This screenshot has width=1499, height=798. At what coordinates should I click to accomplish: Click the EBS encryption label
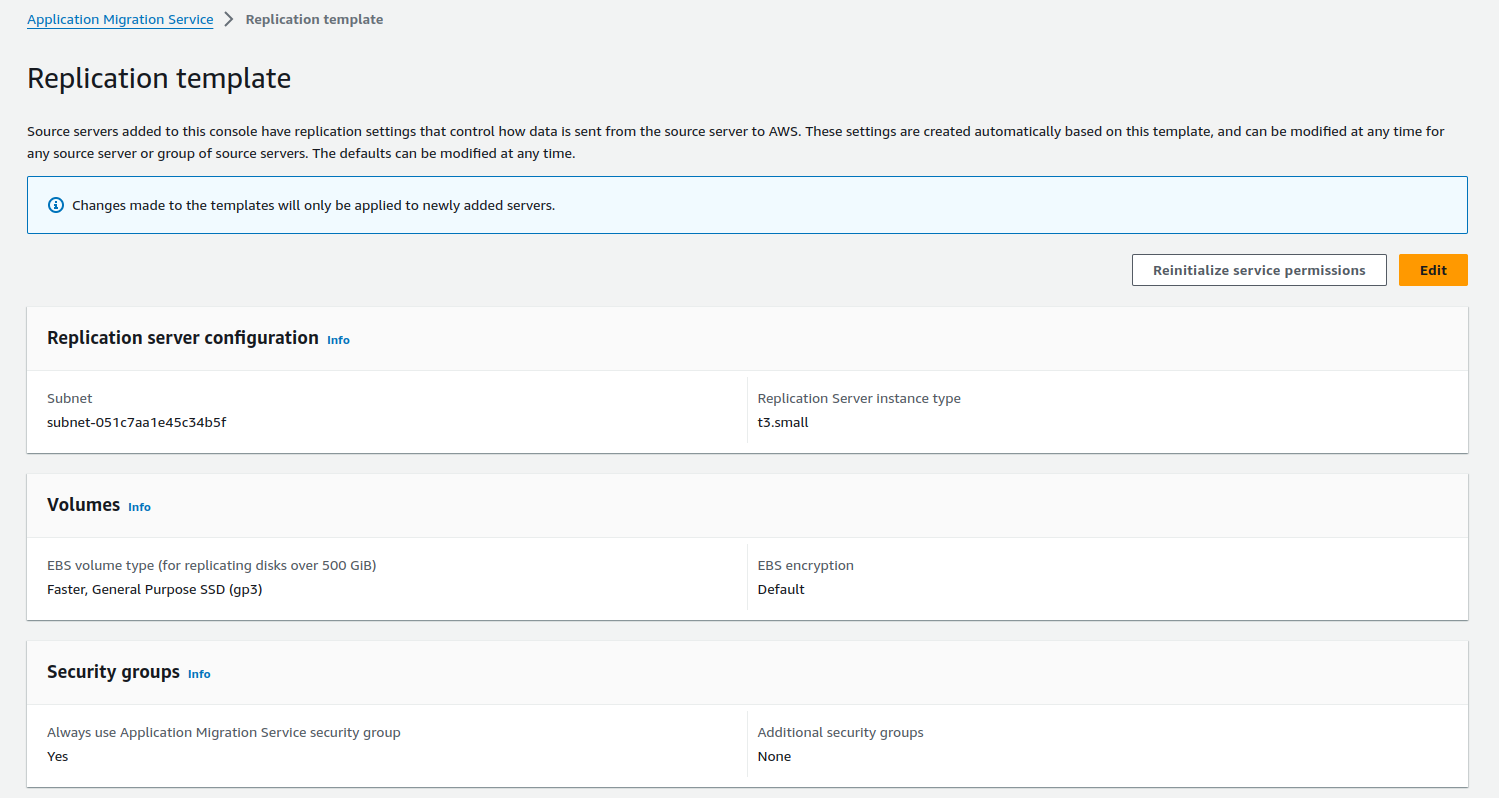click(806, 565)
